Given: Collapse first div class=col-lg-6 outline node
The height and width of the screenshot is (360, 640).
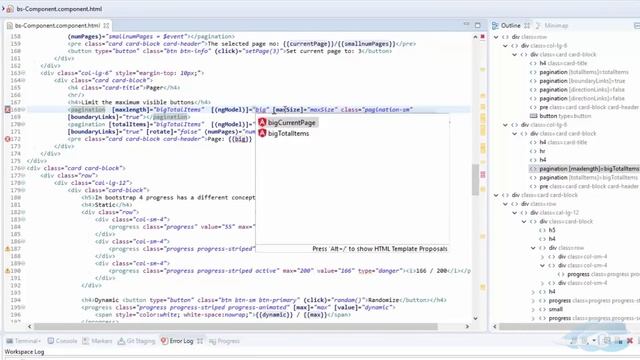Looking at the screenshot, I should pos(505,46).
